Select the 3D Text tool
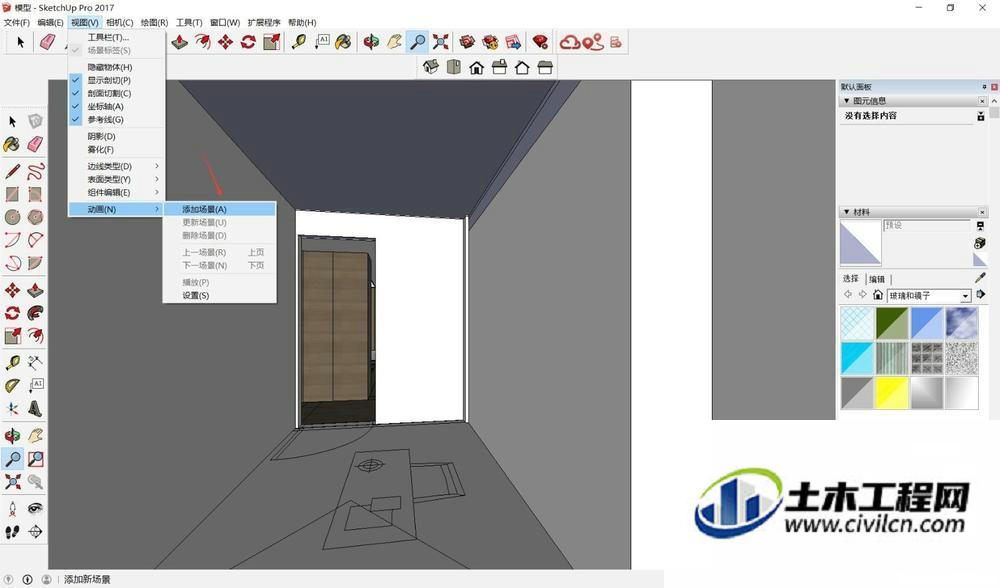The height and width of the screenshot is (588, 1000). coord(36,408)
